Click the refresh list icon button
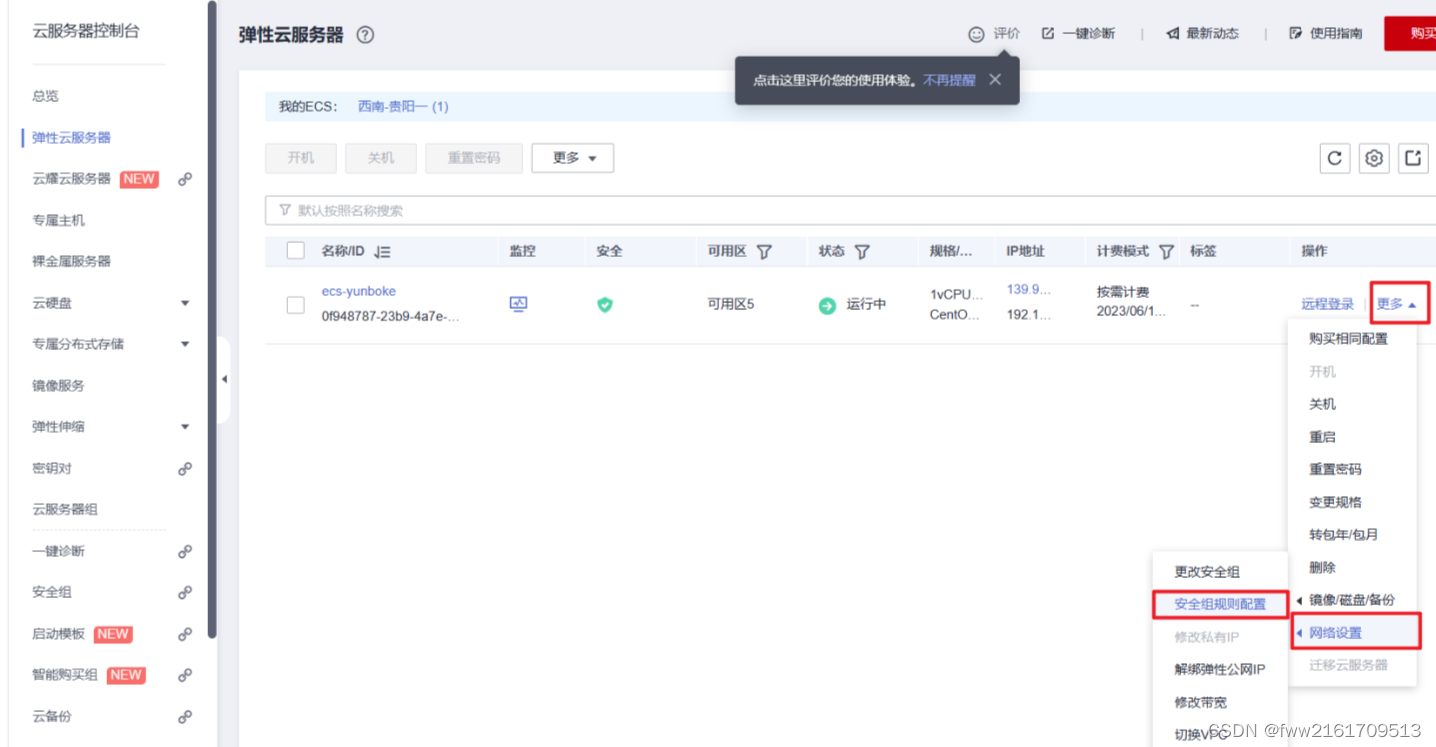 1334,158
